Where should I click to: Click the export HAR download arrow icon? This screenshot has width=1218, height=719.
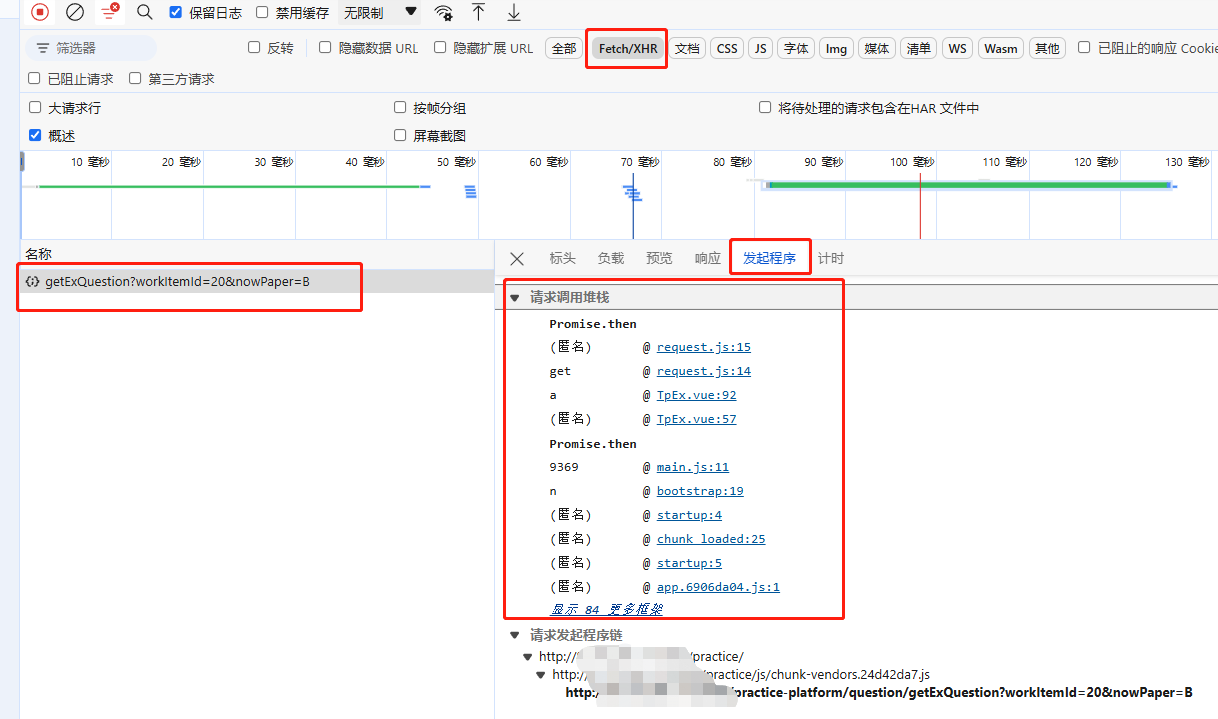click(514, 12)
